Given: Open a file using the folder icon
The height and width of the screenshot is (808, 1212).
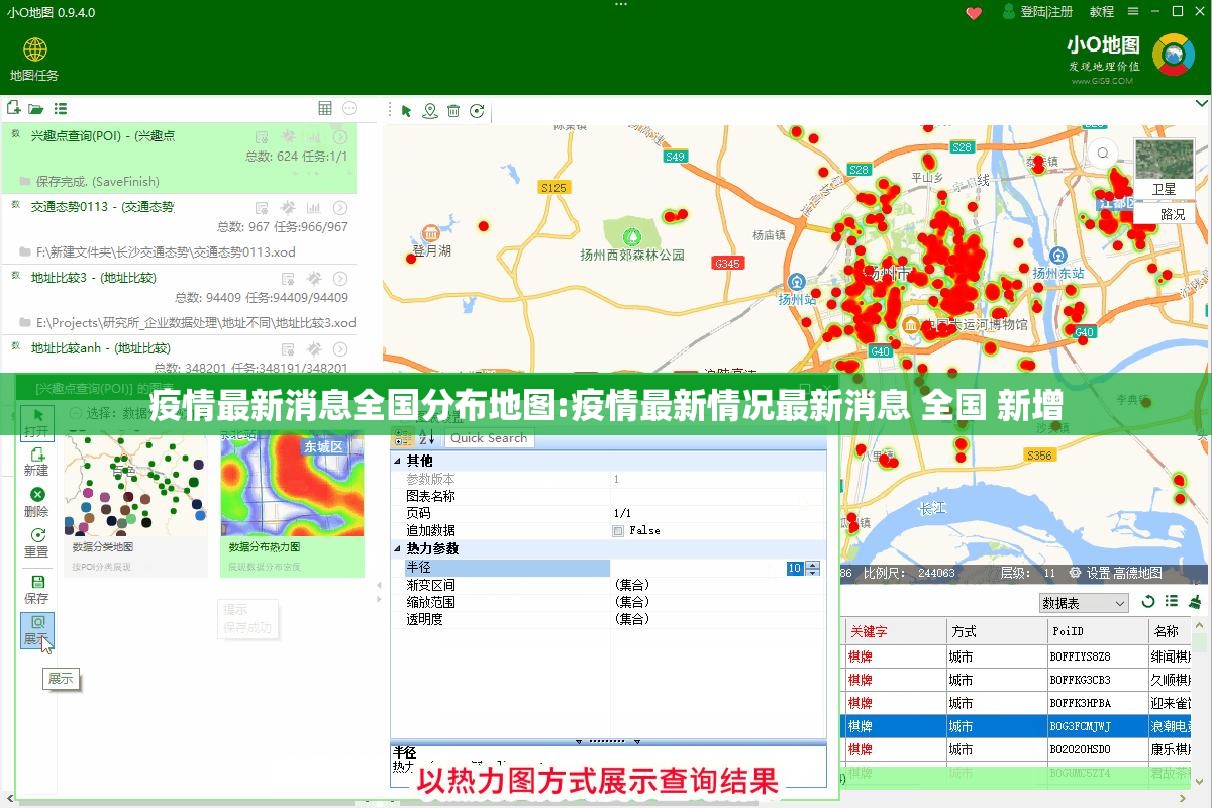Looking at the screenshot, I should pyautogui.click(x=35, y=107).
